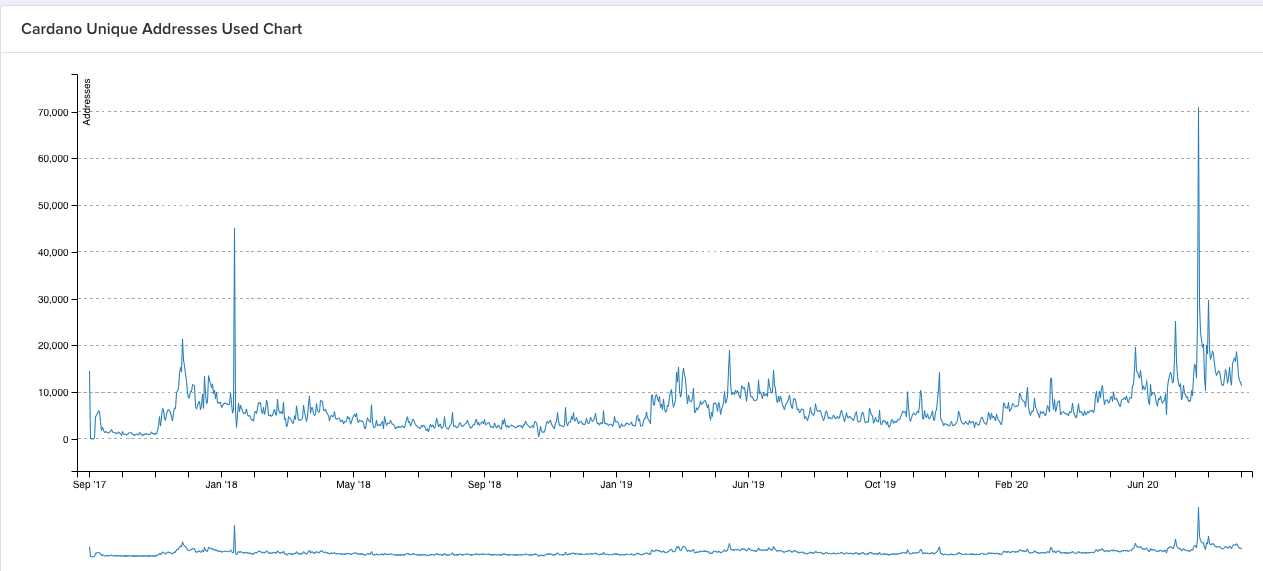Select the 30,000 y-axis label
The width and height of the screenshot is (1263, 571).
point(51,299)
